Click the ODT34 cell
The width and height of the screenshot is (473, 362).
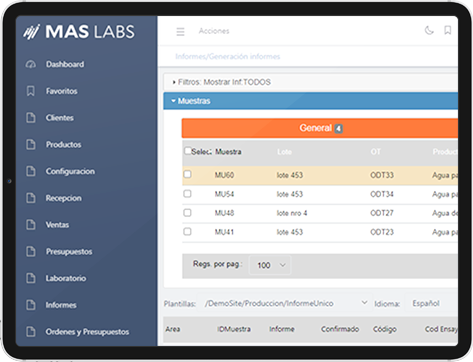[382, 194]
